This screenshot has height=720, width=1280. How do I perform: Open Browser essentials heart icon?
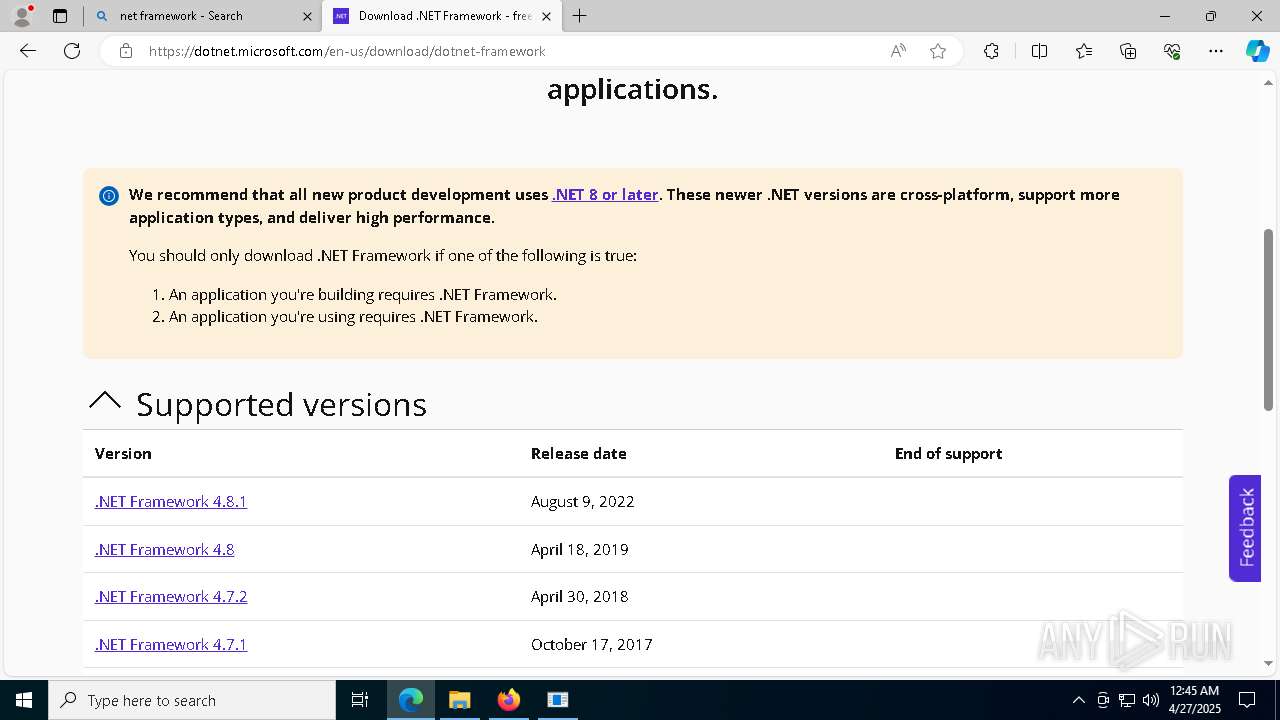[x=1172, y=51]
